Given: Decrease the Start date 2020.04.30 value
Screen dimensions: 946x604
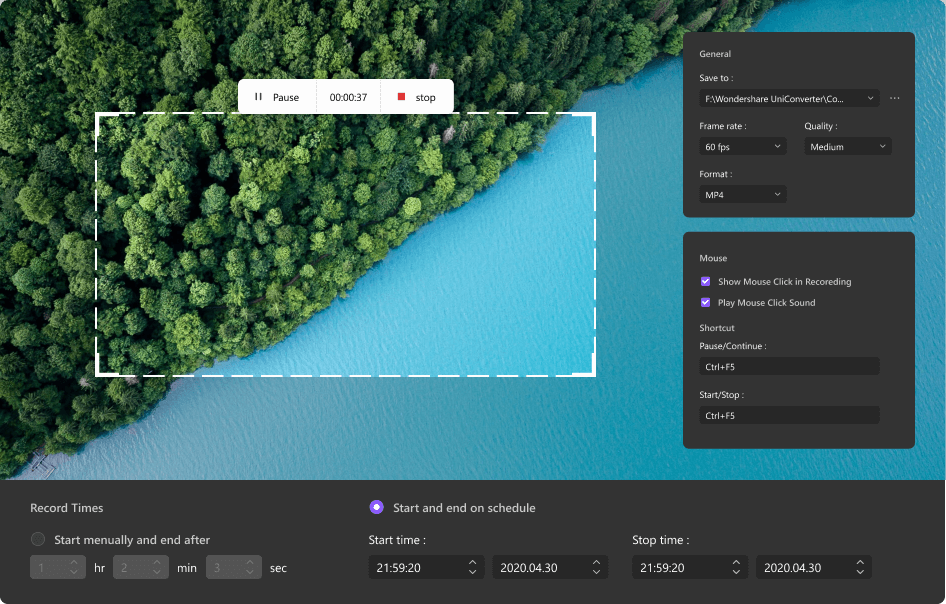Looking at the screenshot, I should pos(596,571).
